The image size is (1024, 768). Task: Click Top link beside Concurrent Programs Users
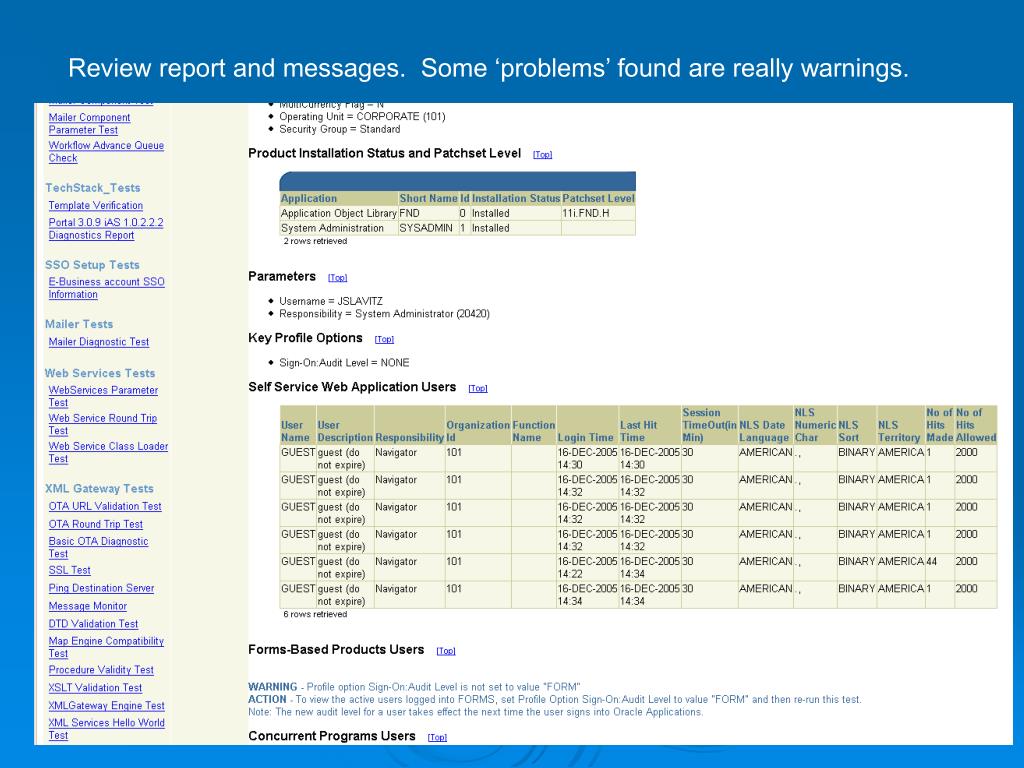(x=437, y=737)
